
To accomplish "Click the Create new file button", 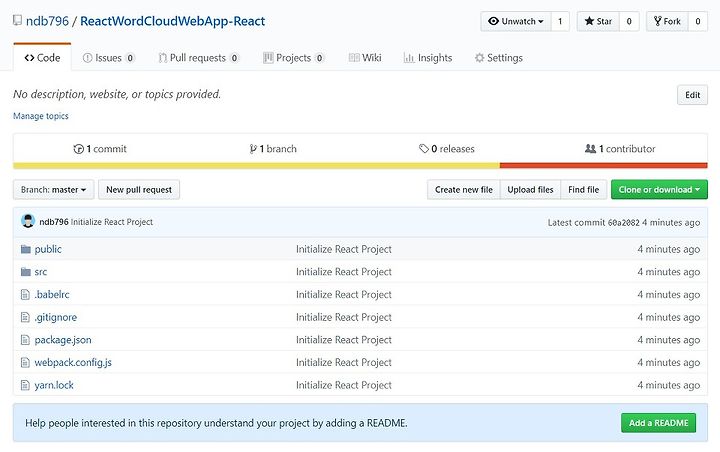I will pyautogui.click(x=464, y=190).
